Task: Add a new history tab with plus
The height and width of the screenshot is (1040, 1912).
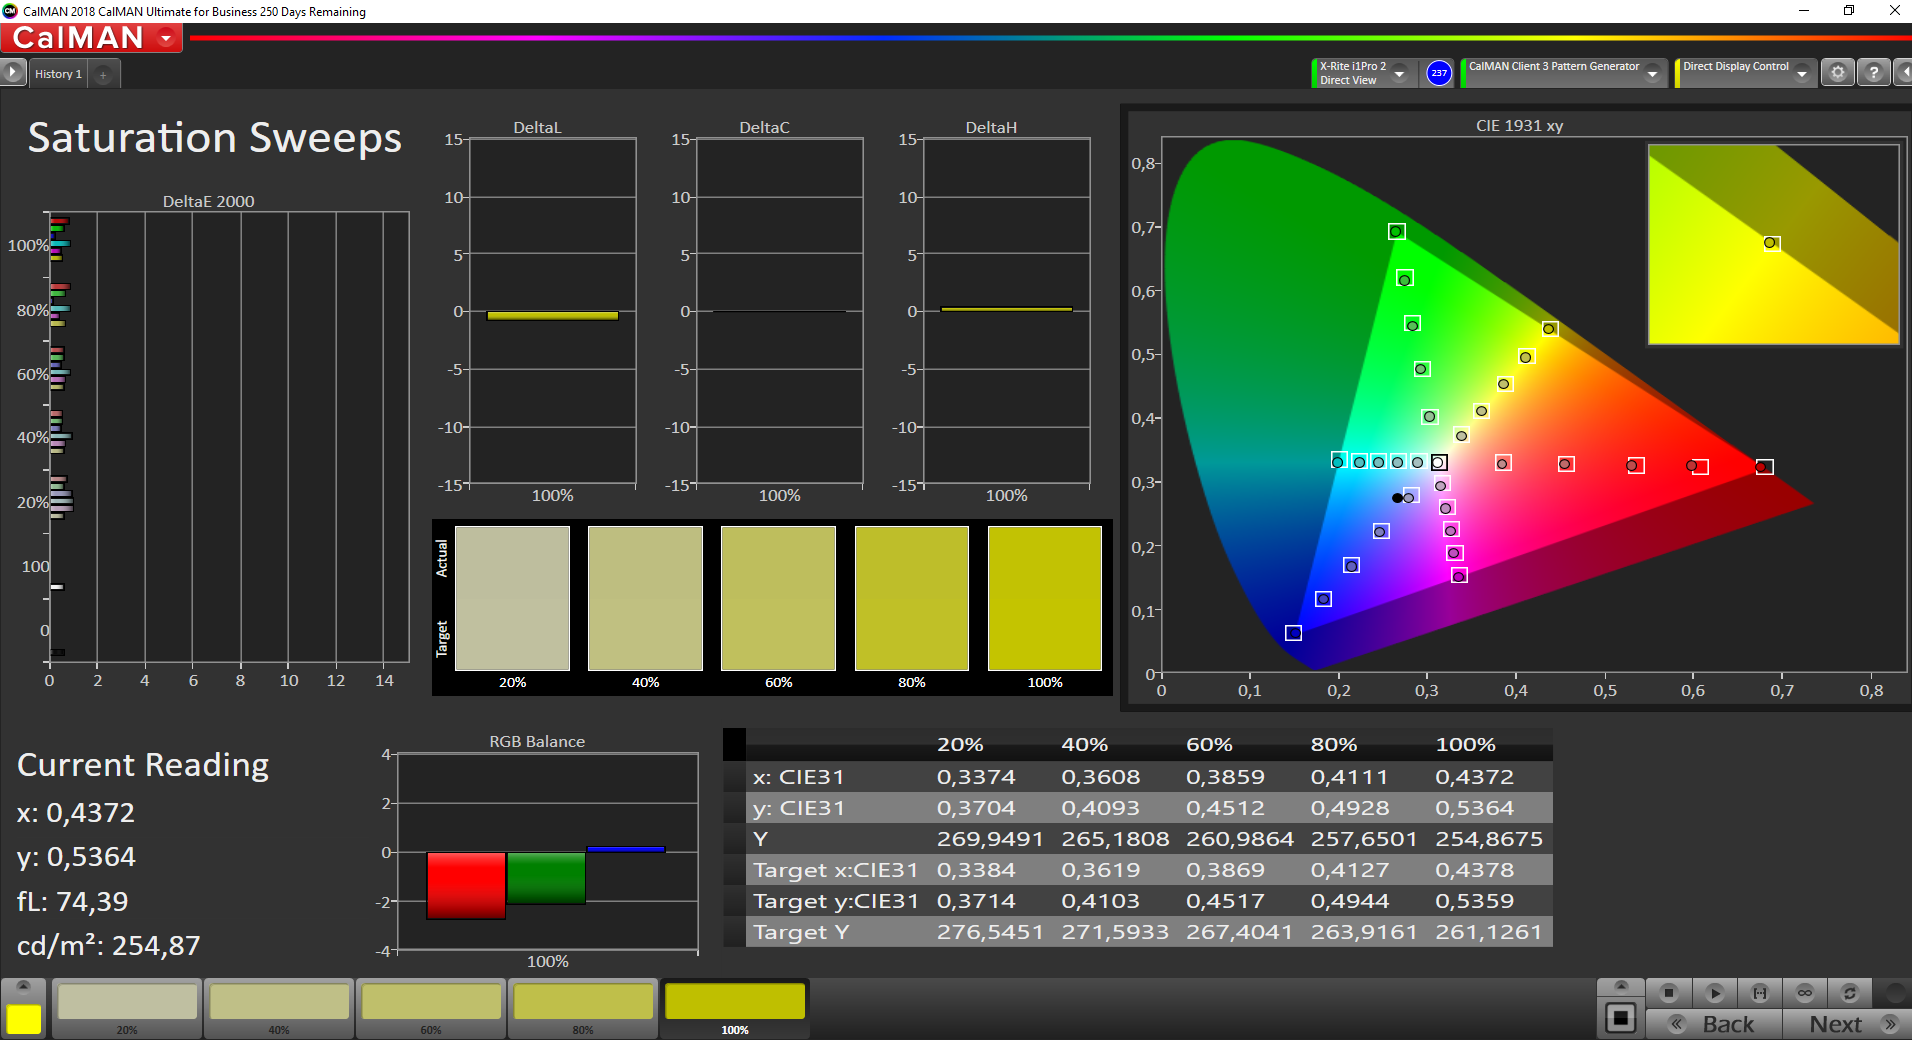Action: 103,75
